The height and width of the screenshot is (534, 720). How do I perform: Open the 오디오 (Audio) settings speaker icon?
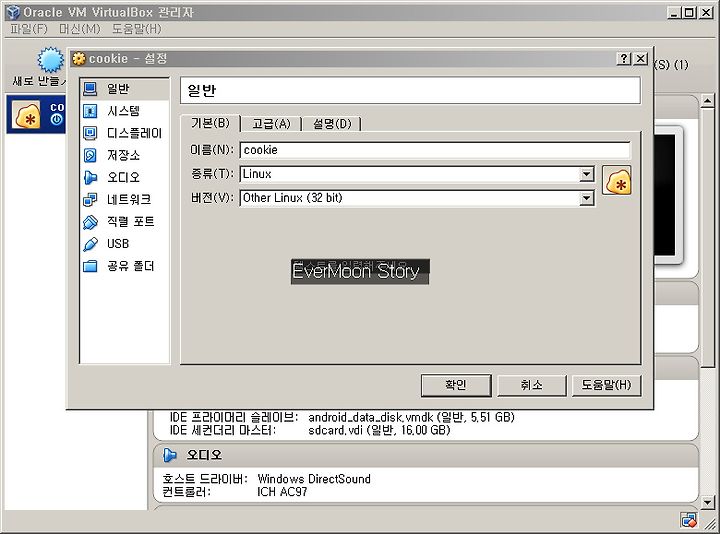click(x=90, y=177)
